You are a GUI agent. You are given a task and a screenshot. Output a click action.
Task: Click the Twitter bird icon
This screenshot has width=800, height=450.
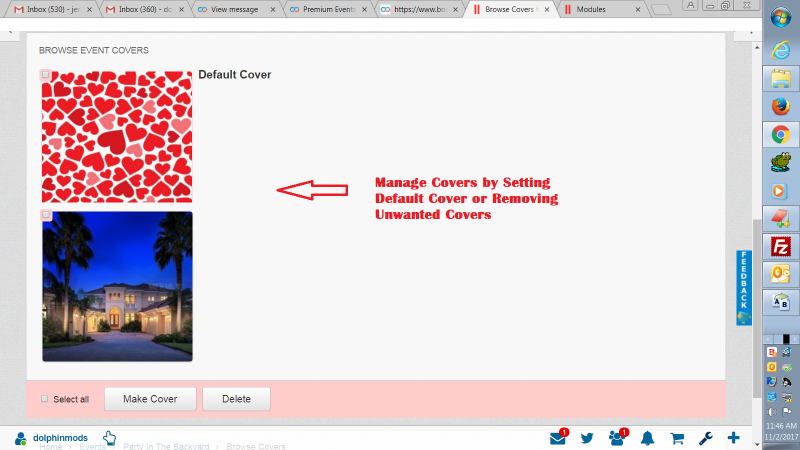[587, 438]
